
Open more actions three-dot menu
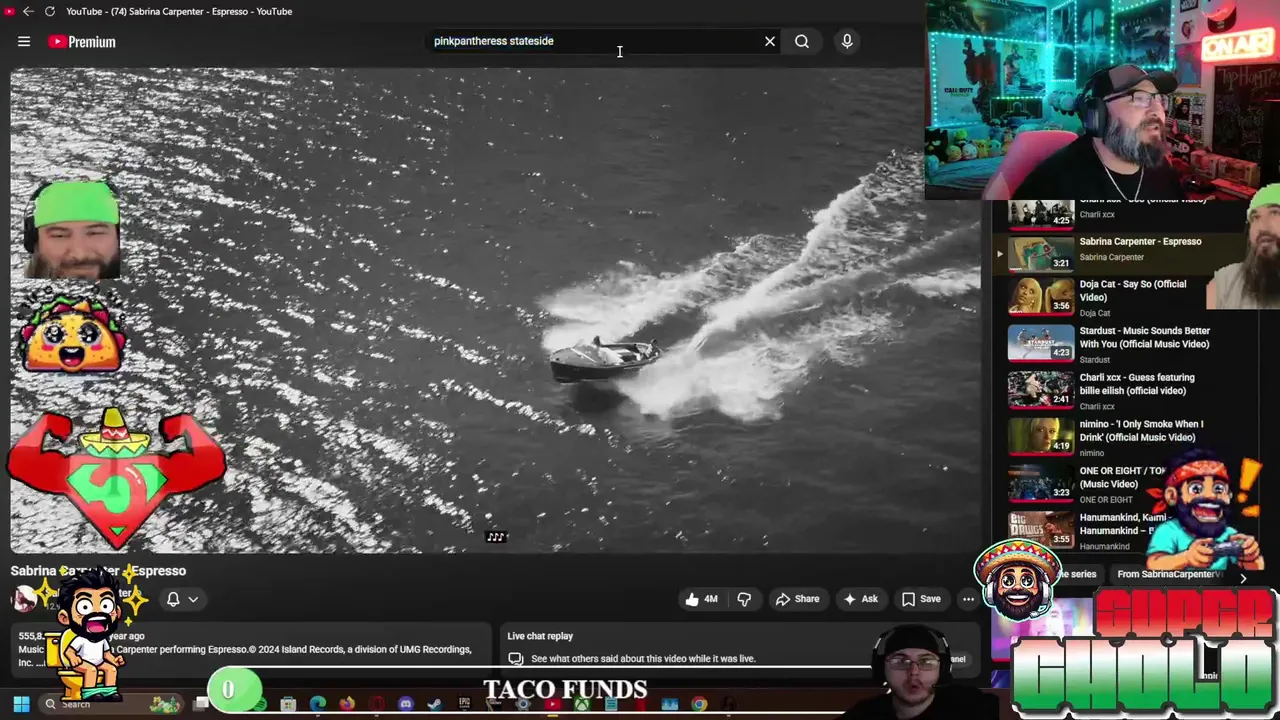tap(968, 599)
